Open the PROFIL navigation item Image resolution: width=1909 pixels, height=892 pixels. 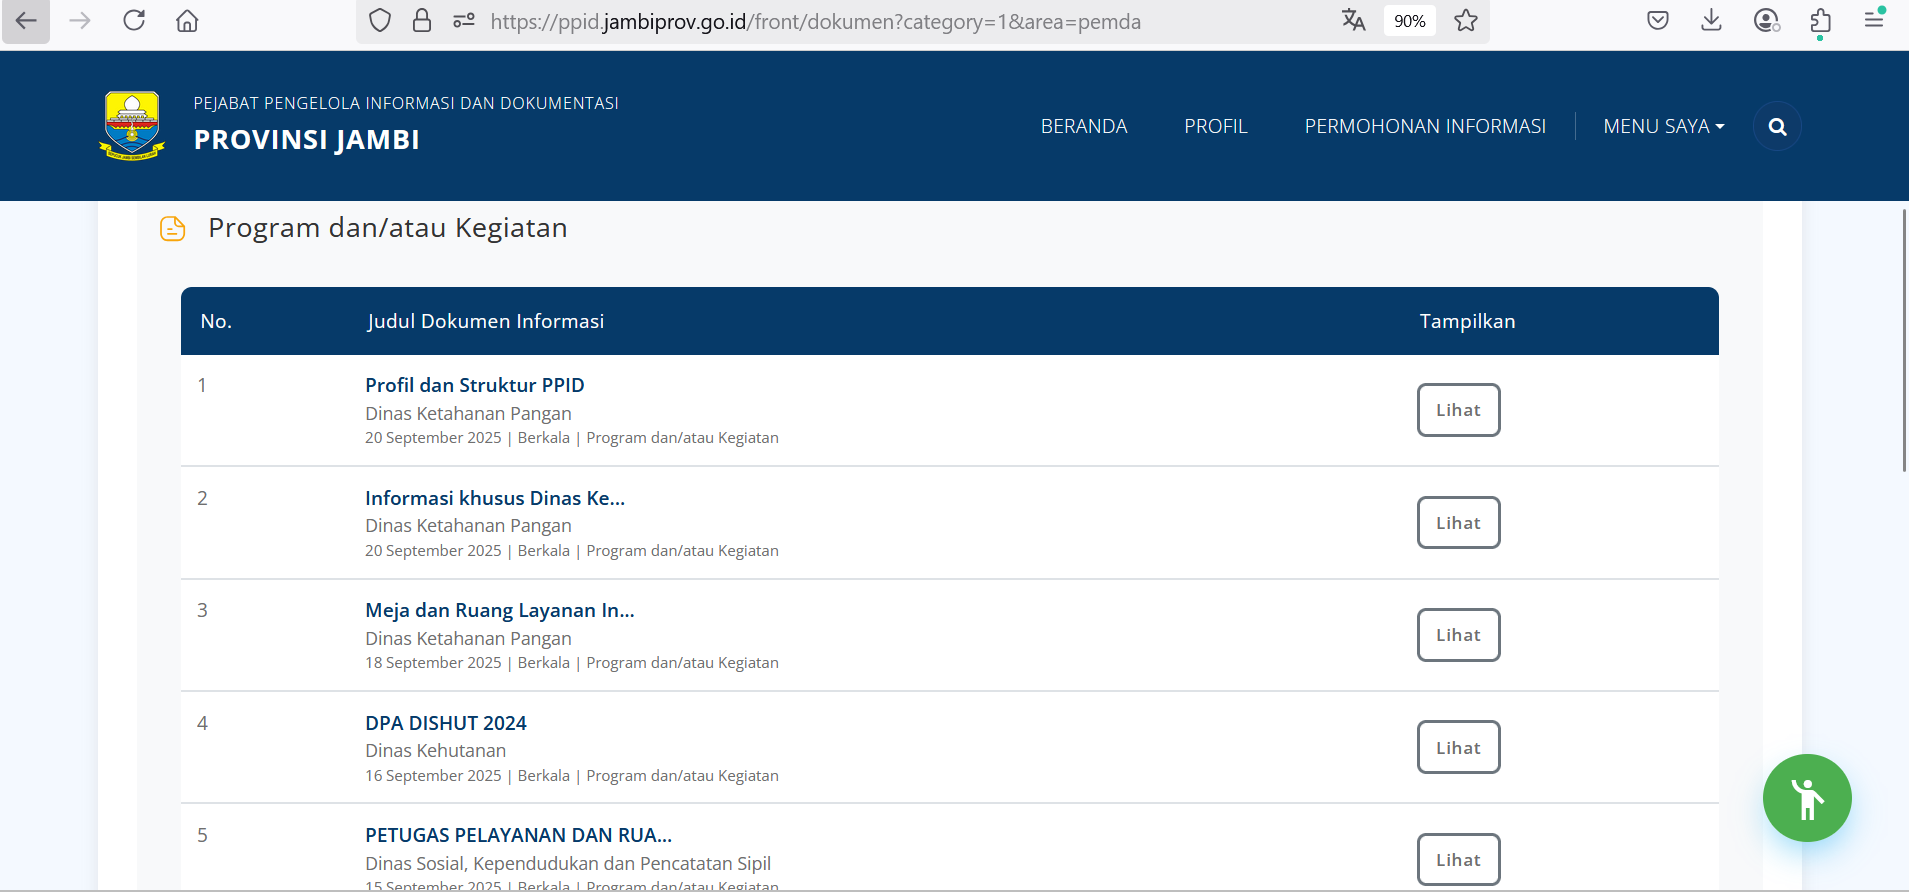(x=1215, y=127)
